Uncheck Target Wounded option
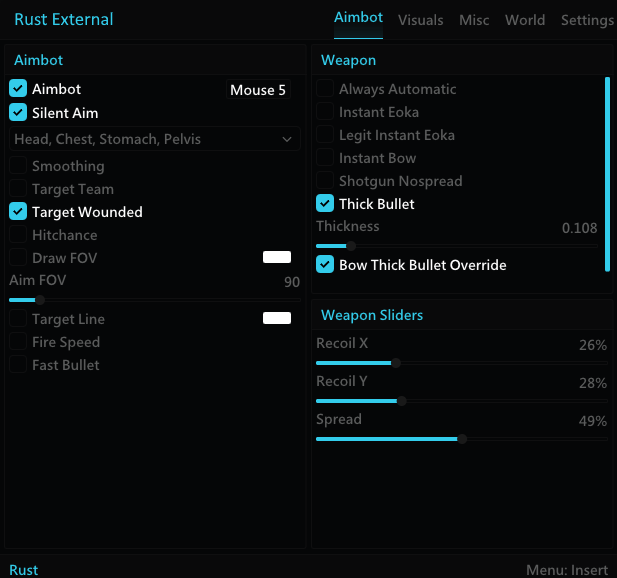The height and width of the screenshot is (578, 617). (x=18, y=212)
